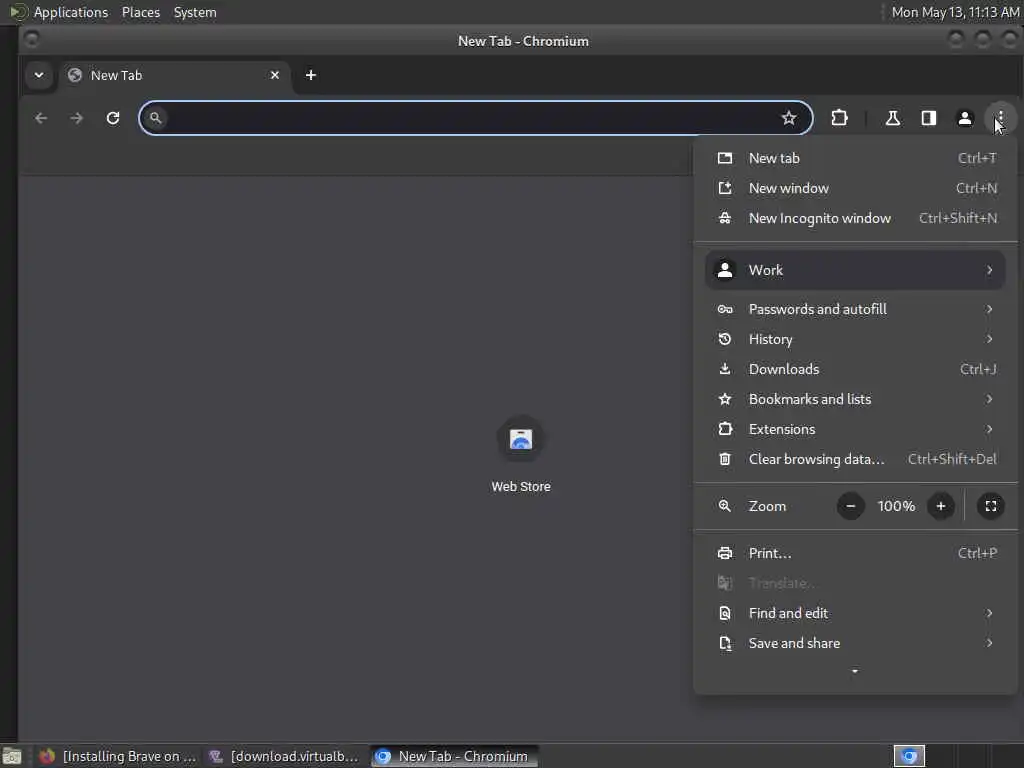
Task: Open the Chrome Labs flask icon
Action: coord(892,118)
